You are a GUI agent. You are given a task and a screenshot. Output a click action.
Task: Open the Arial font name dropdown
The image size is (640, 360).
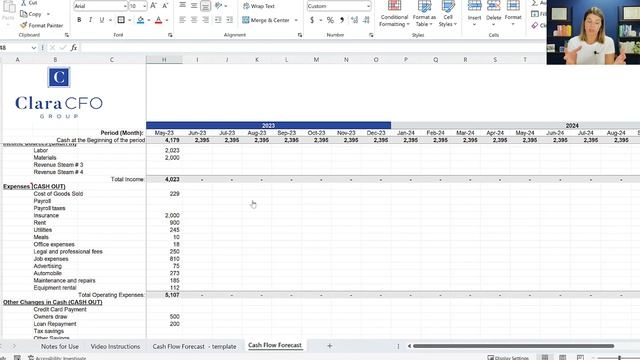125,6
